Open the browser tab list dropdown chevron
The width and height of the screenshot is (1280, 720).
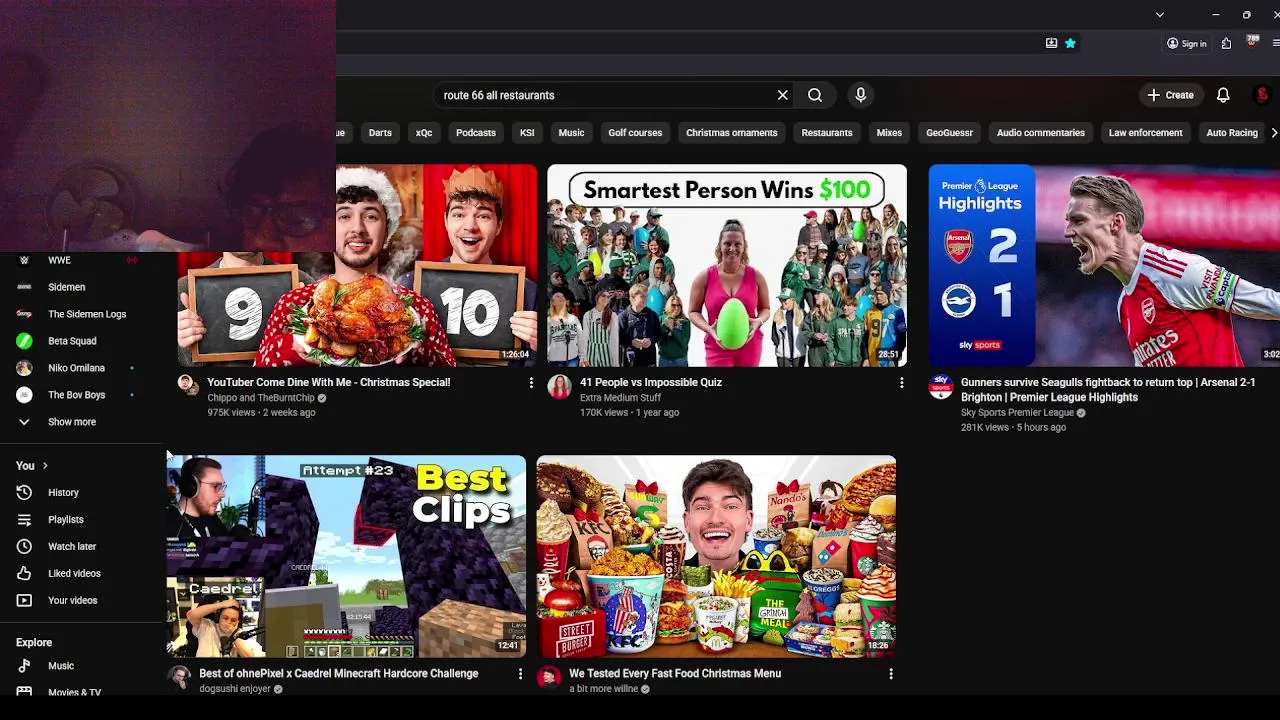[1159, 15]
